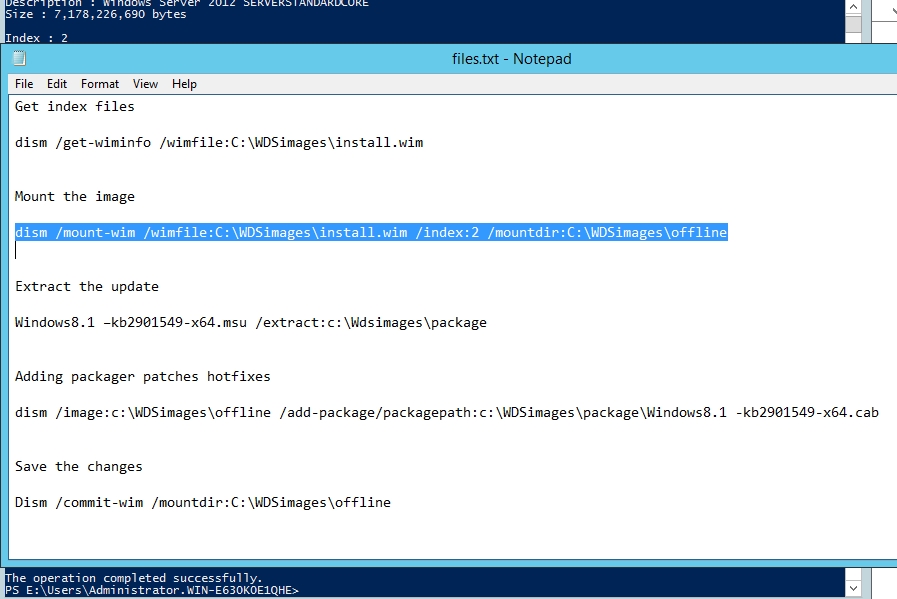Click the dism /add-package command line

click(446, 413)
